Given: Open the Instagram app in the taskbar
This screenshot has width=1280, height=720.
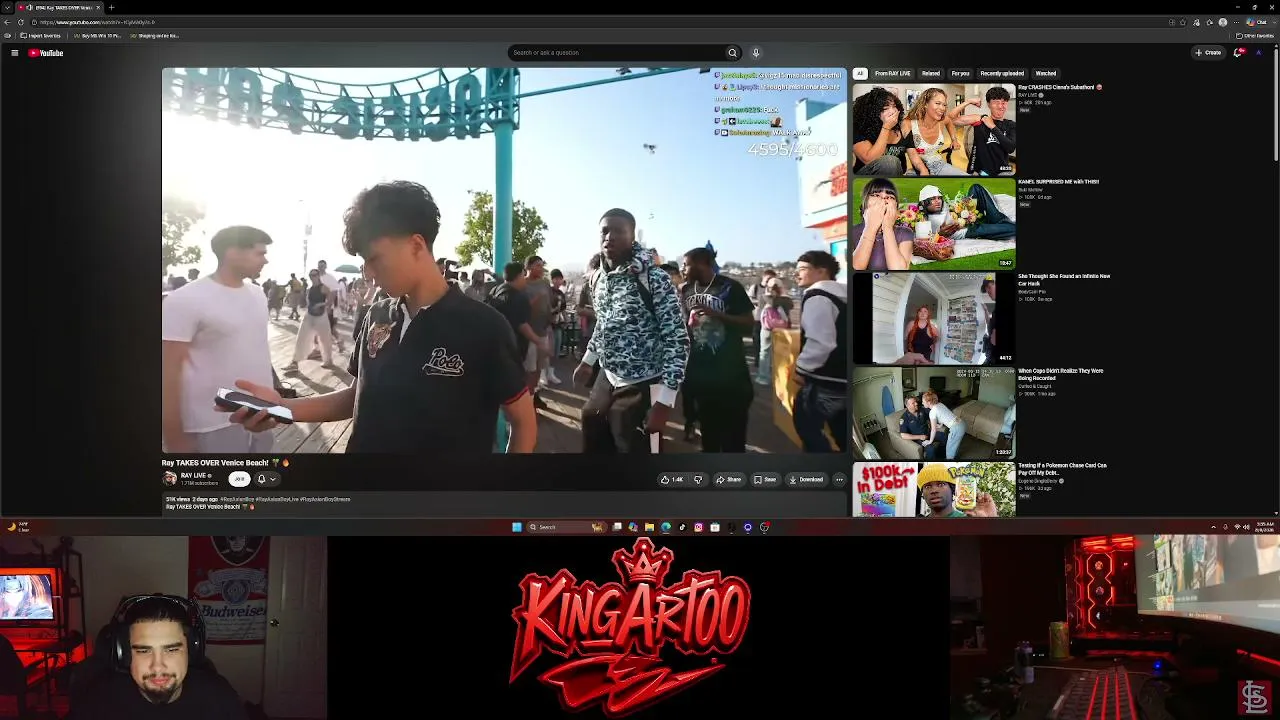Looking at the screenshot, I should pyautogui.click(x=698, y=527).
